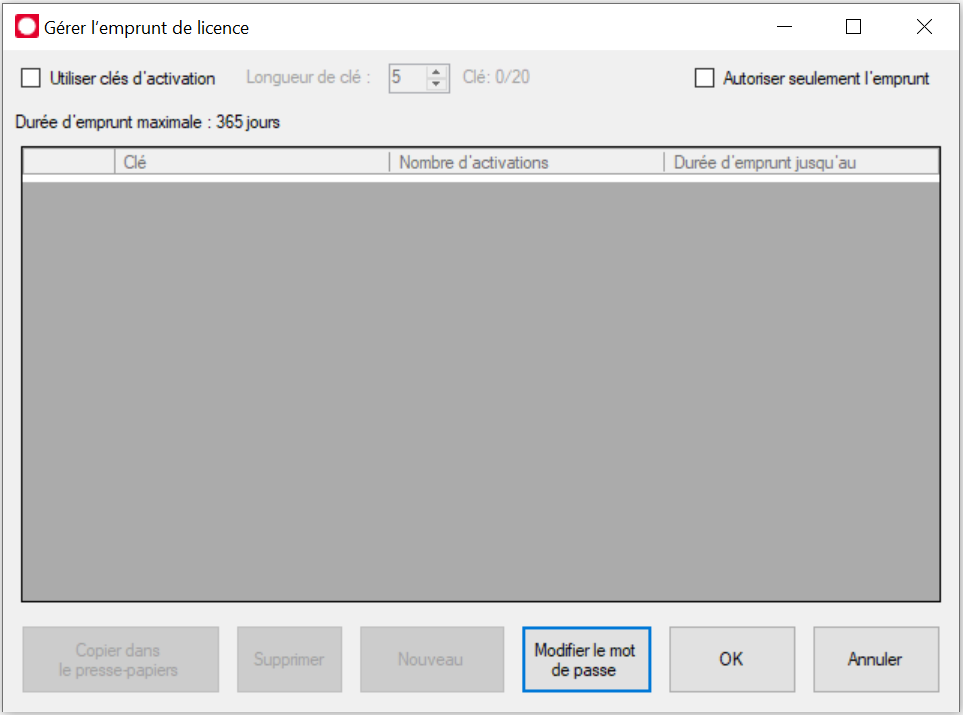Enable the "Utiliser clés d'activation" checkbox

32,78
